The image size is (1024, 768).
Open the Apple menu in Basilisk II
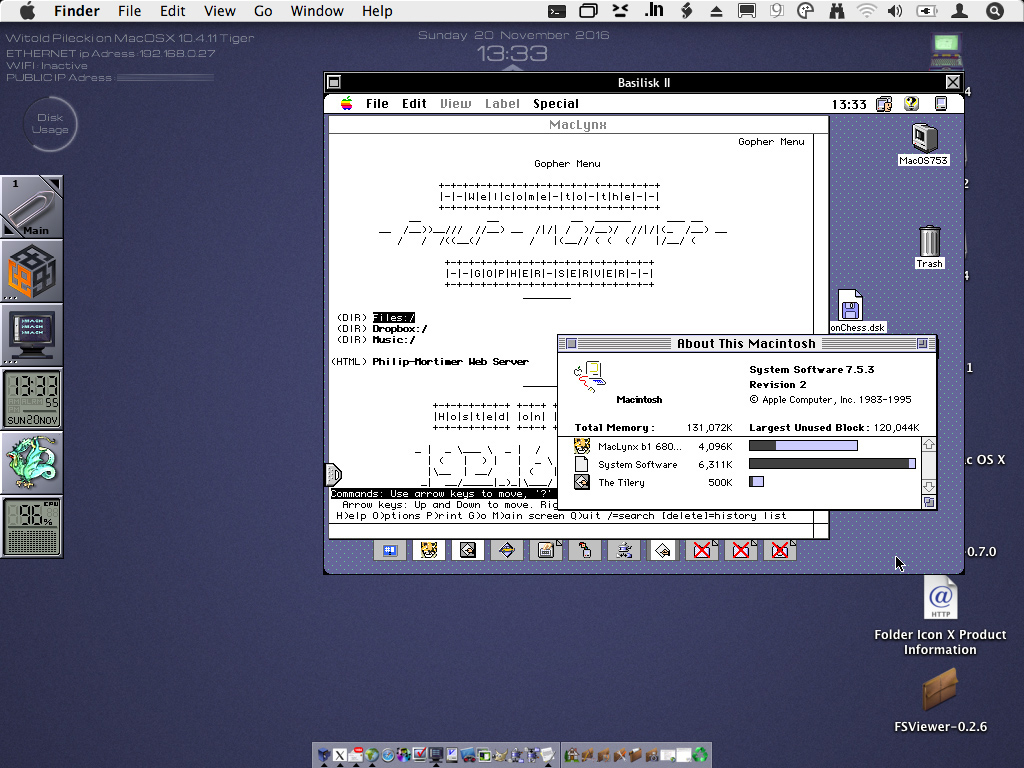pos(346,103)
